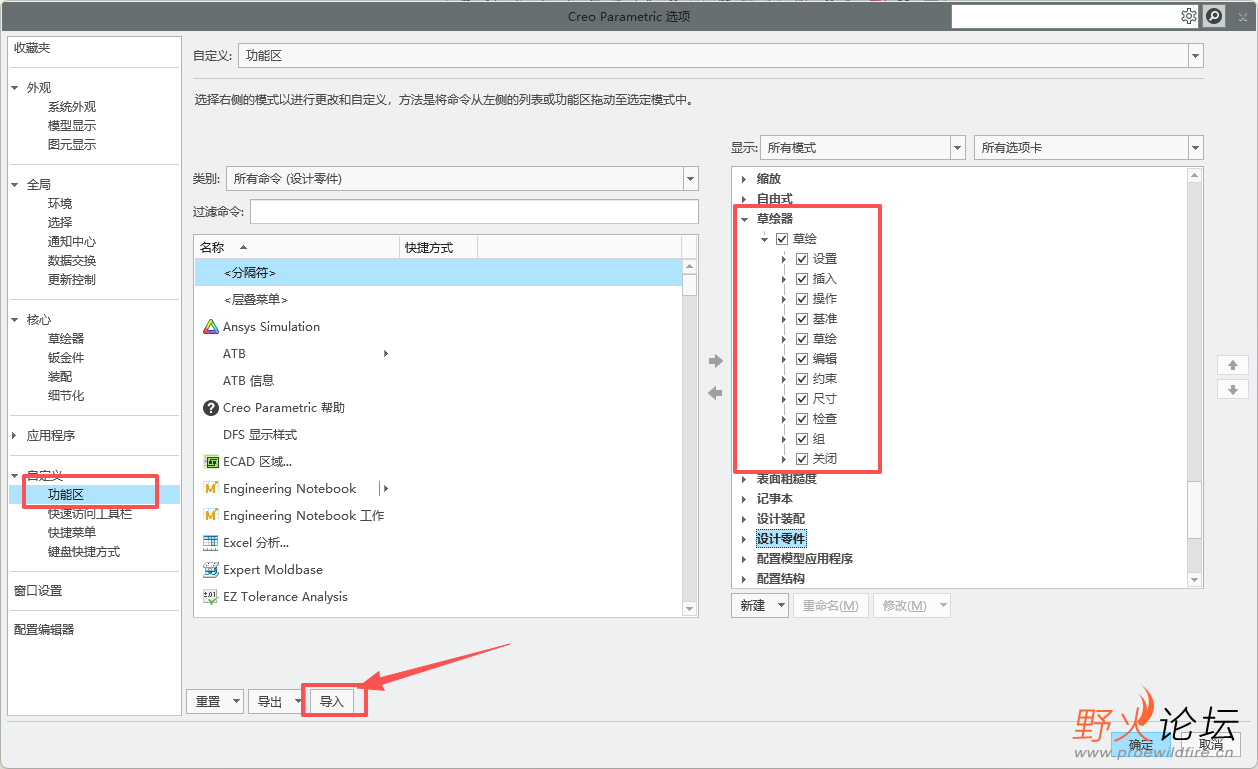This screenshot has height=769, width=1258.
Task: Uncheck the 操作 group checkbox
Action: pos(802,299)
